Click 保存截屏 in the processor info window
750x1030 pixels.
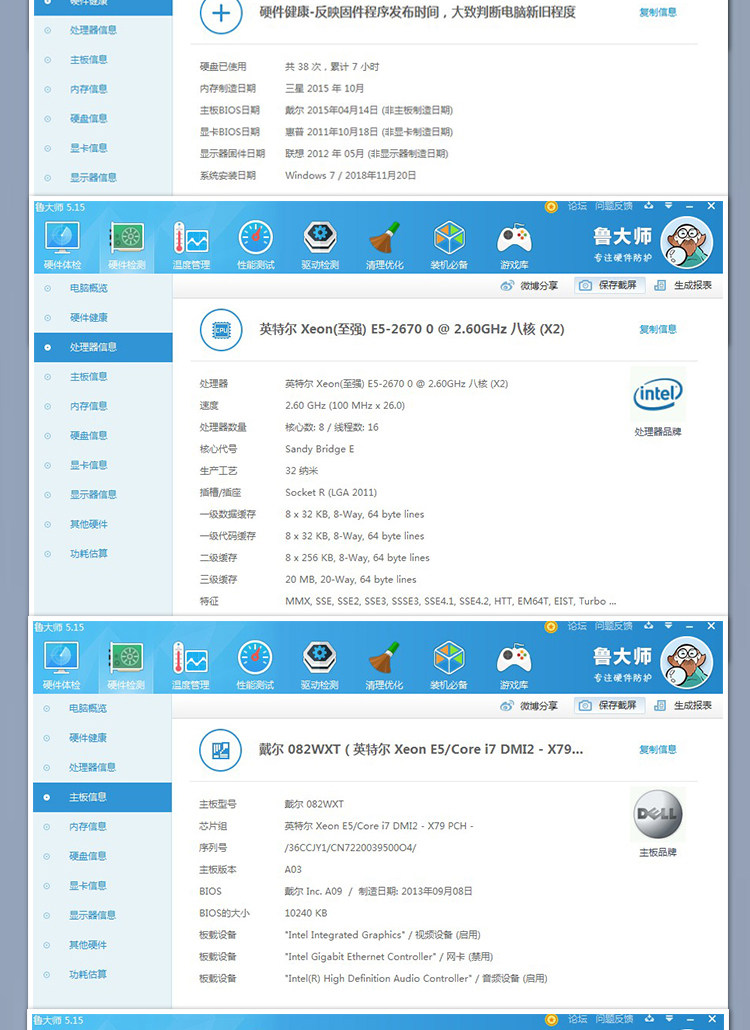coord(609,285)
